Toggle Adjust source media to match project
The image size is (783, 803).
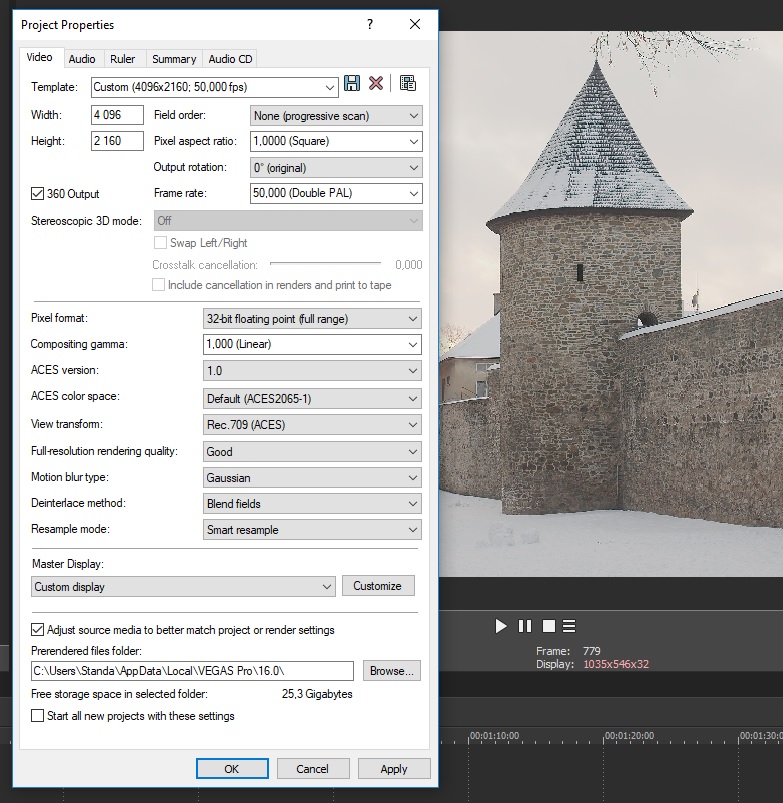click(38, 630)
